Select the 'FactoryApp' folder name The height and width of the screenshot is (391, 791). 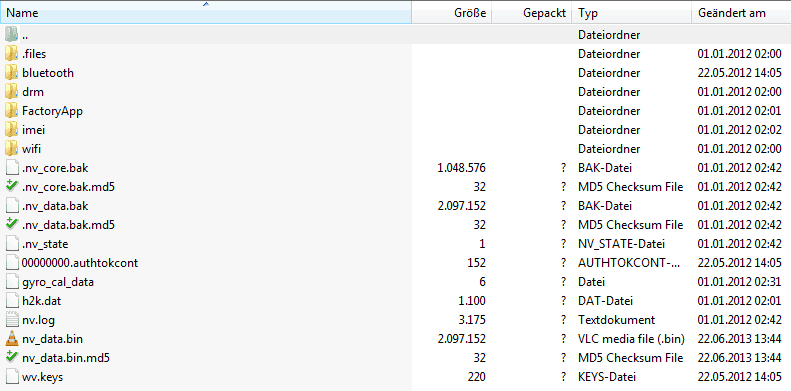pyautogui.click(x=52, y=111)
